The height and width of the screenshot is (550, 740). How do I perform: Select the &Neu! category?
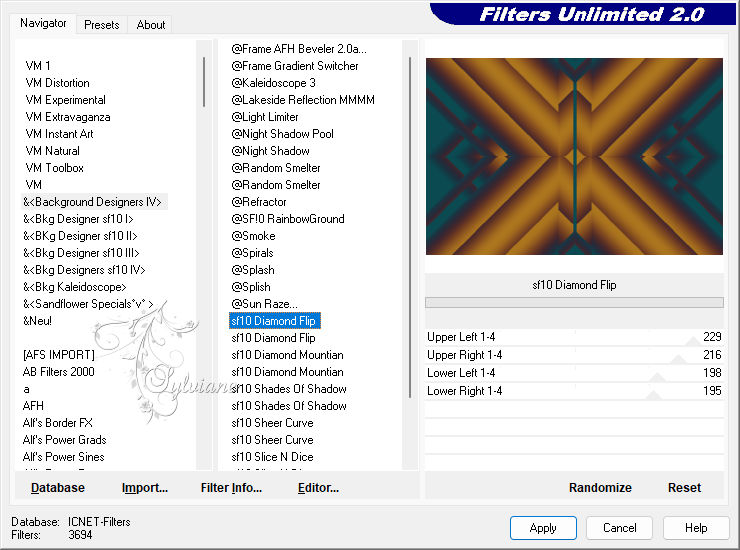click(x=37, y=321)
